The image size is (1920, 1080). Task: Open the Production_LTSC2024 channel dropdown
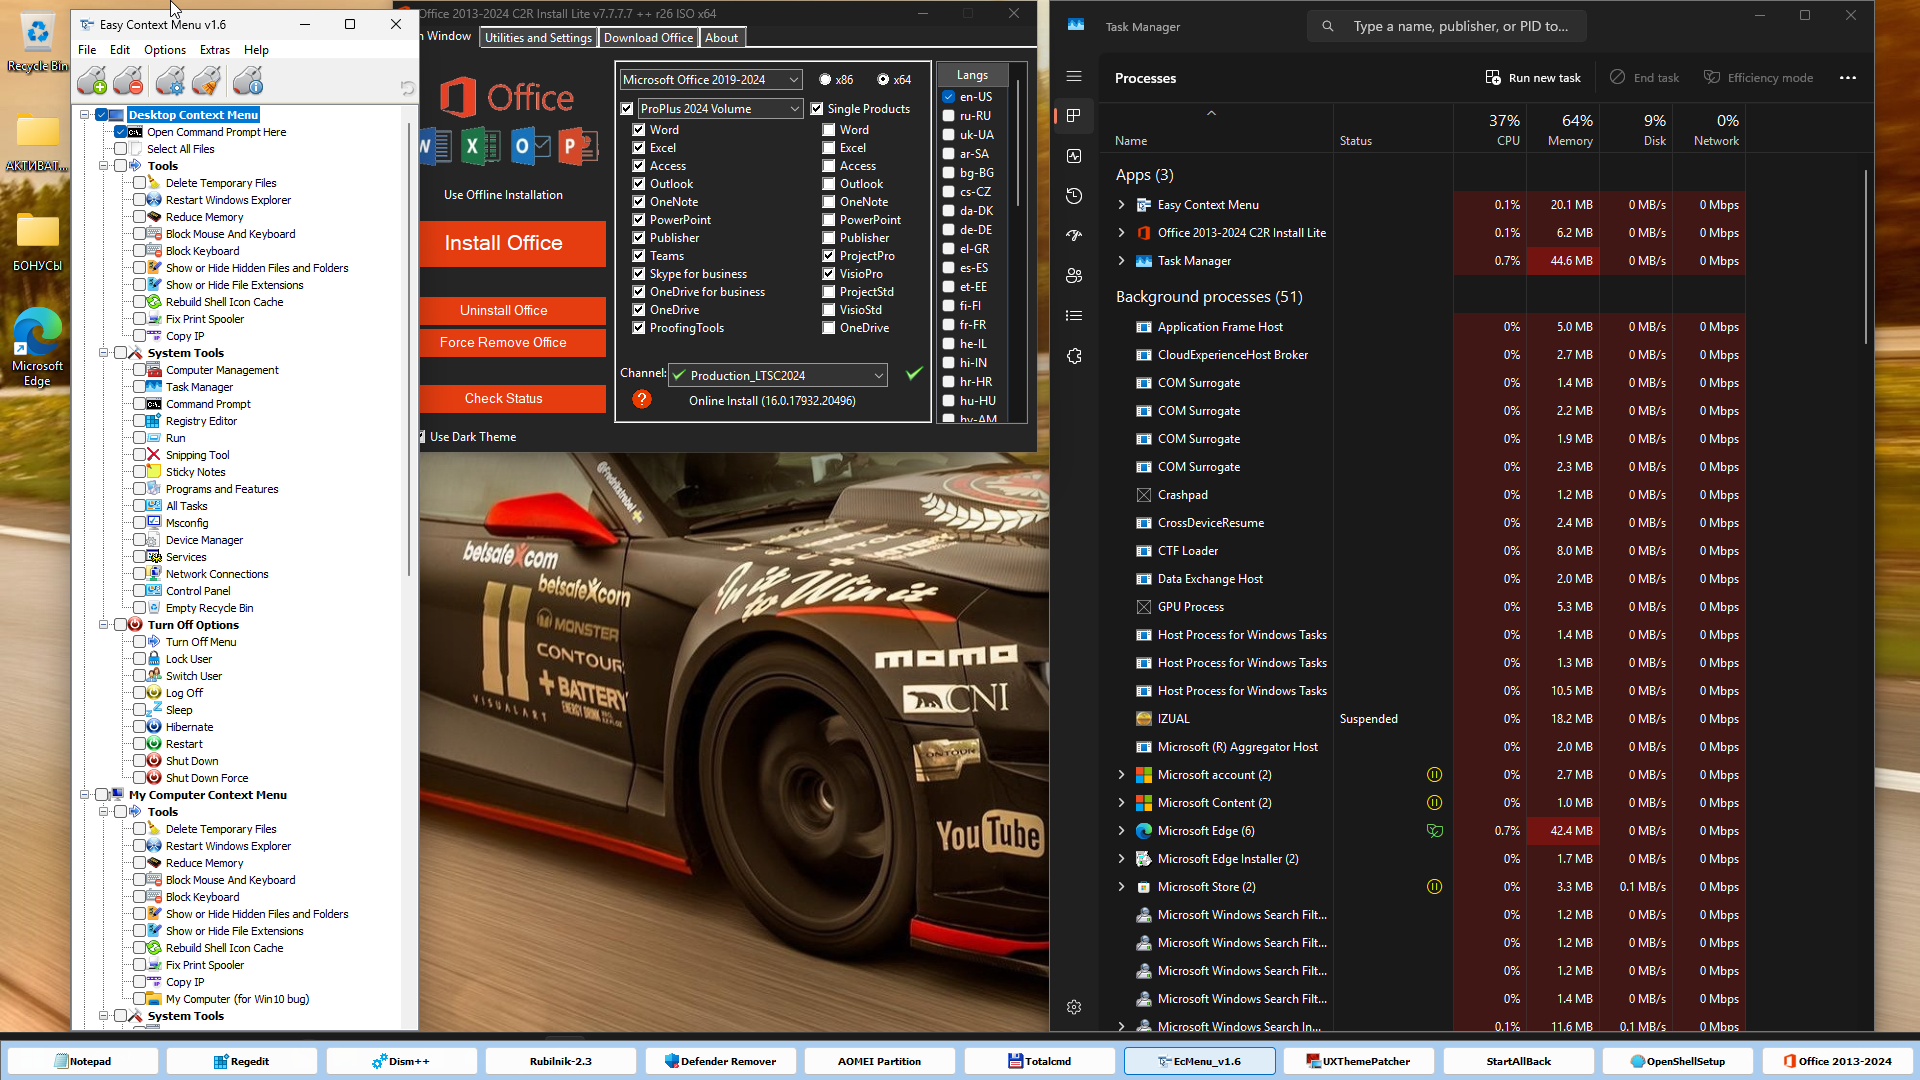pos(777,375)
